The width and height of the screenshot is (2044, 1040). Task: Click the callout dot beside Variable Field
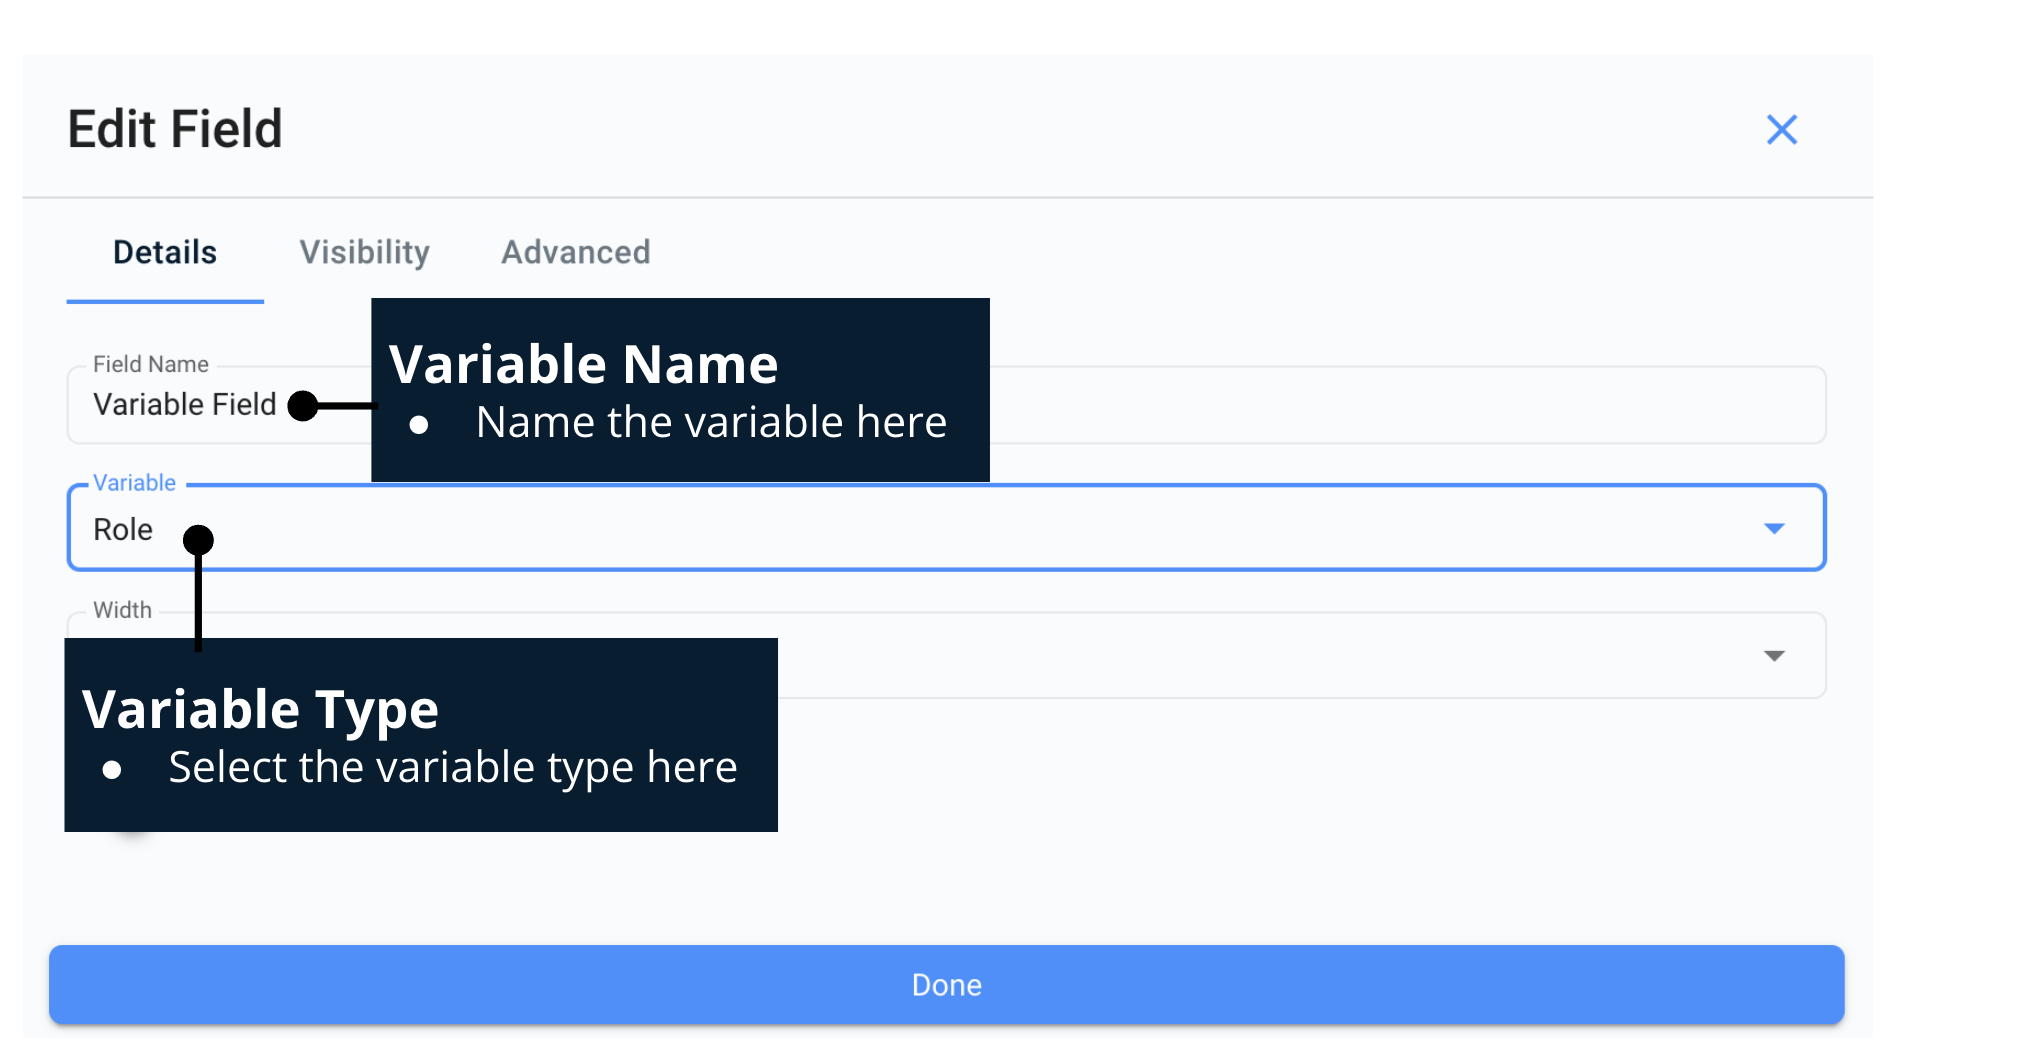tap(303, 406)
